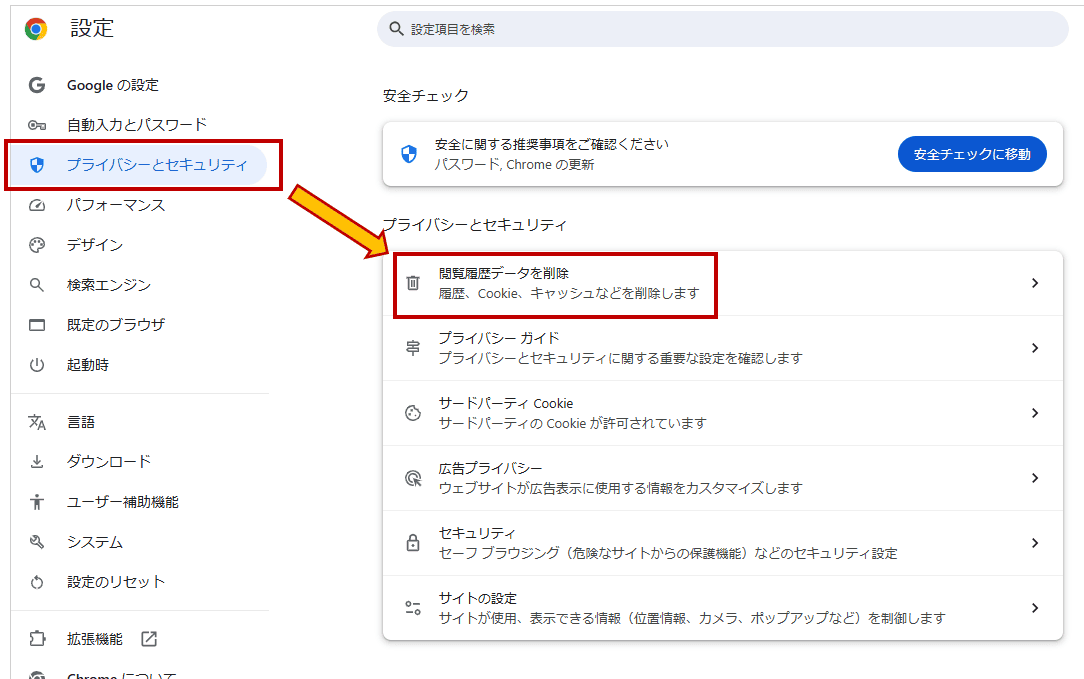Expand 広告プライバシー via right chevron
This screenshot has height=679, width=1084.
[x=1035, y=478]
